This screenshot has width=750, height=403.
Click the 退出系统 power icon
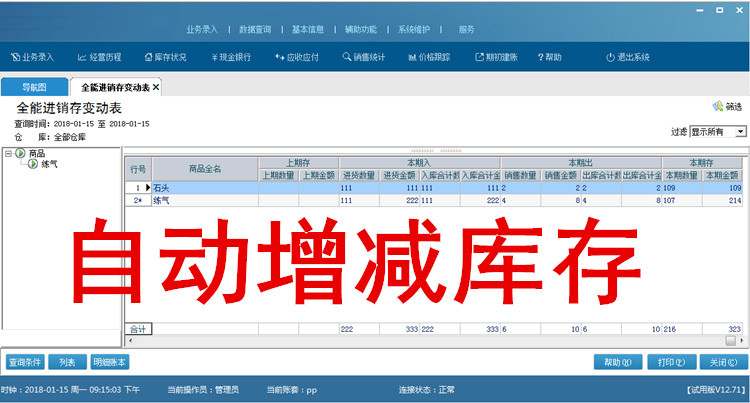pos(610,57)
